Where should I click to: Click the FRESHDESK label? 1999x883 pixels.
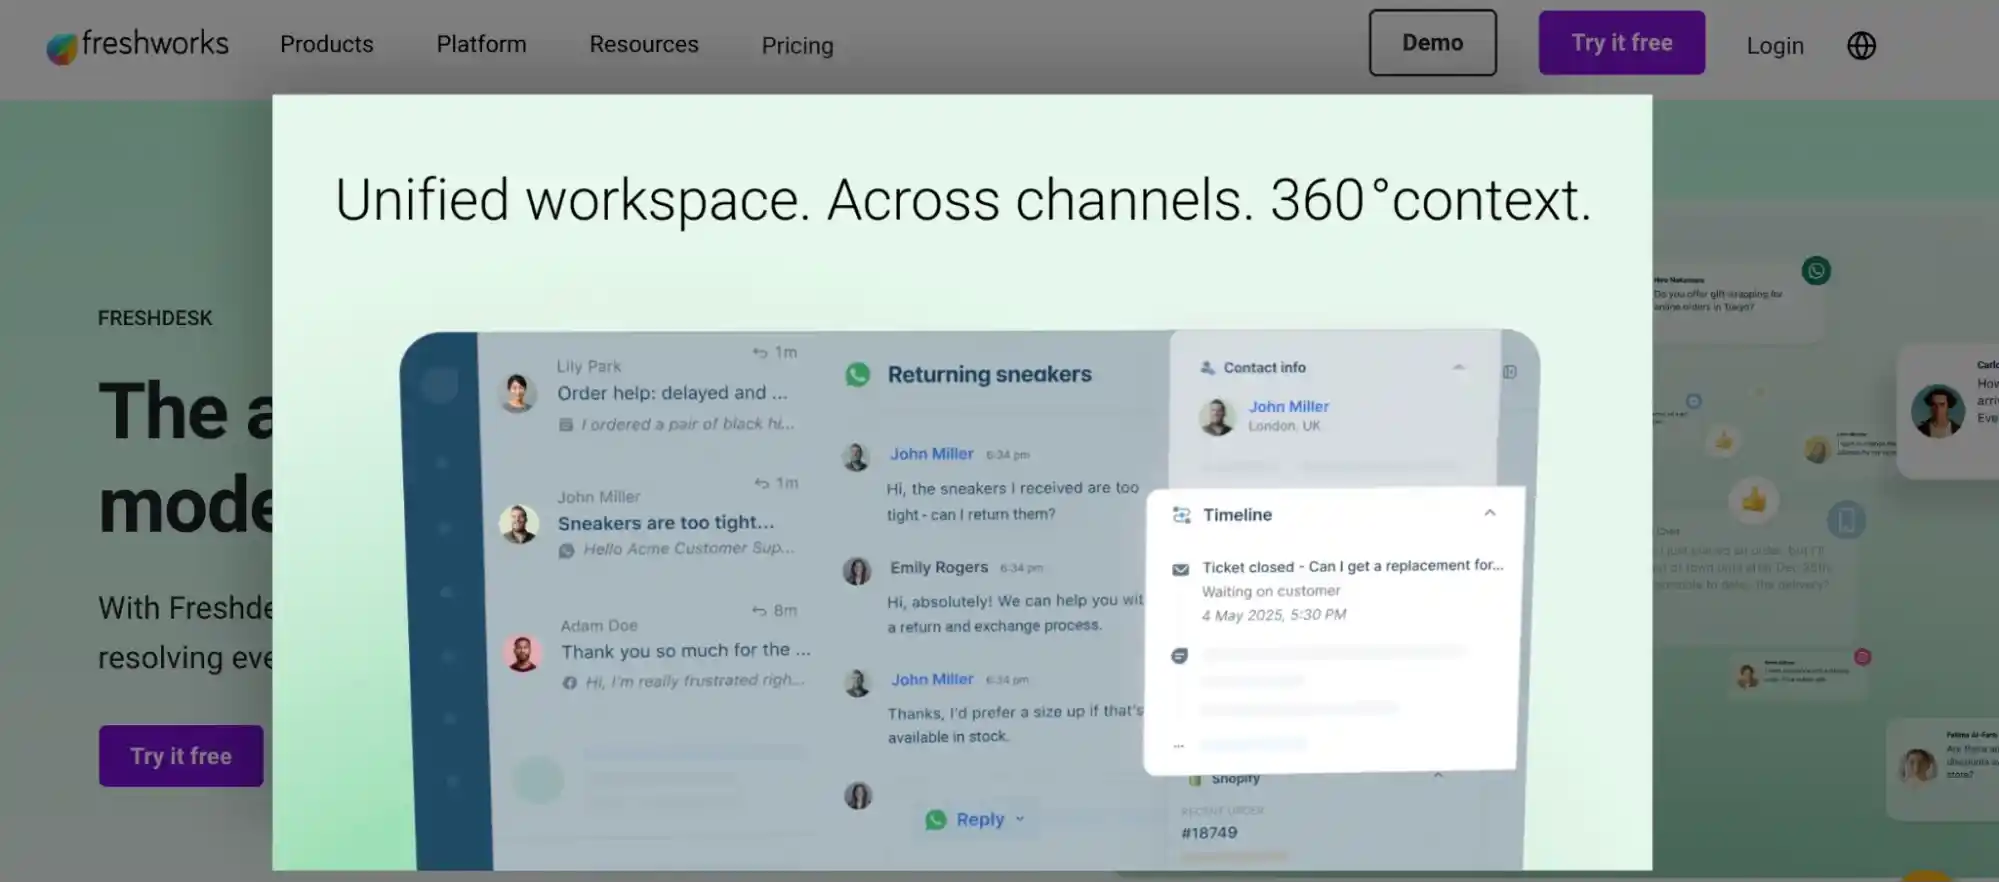155,318
